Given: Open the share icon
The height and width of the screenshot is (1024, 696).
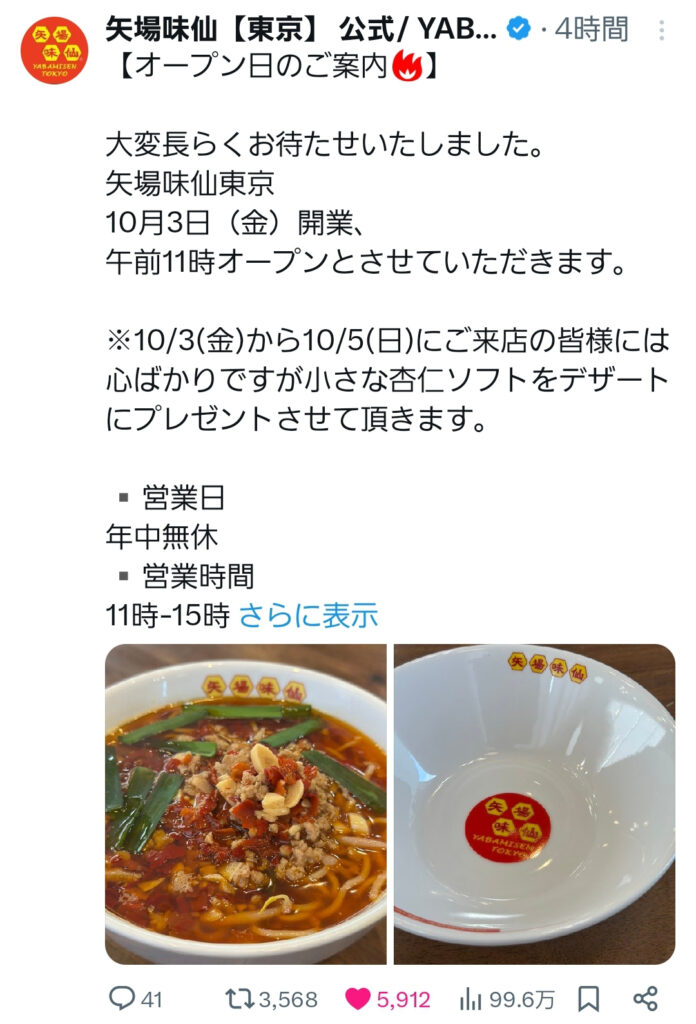Looking at the screenshot, I should tap(645, 999).
